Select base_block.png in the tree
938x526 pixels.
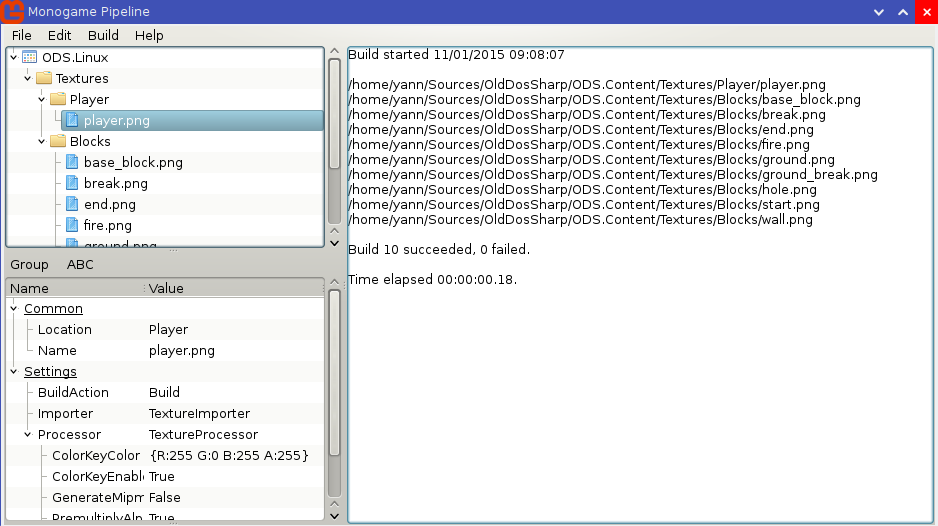coord(133,162)
